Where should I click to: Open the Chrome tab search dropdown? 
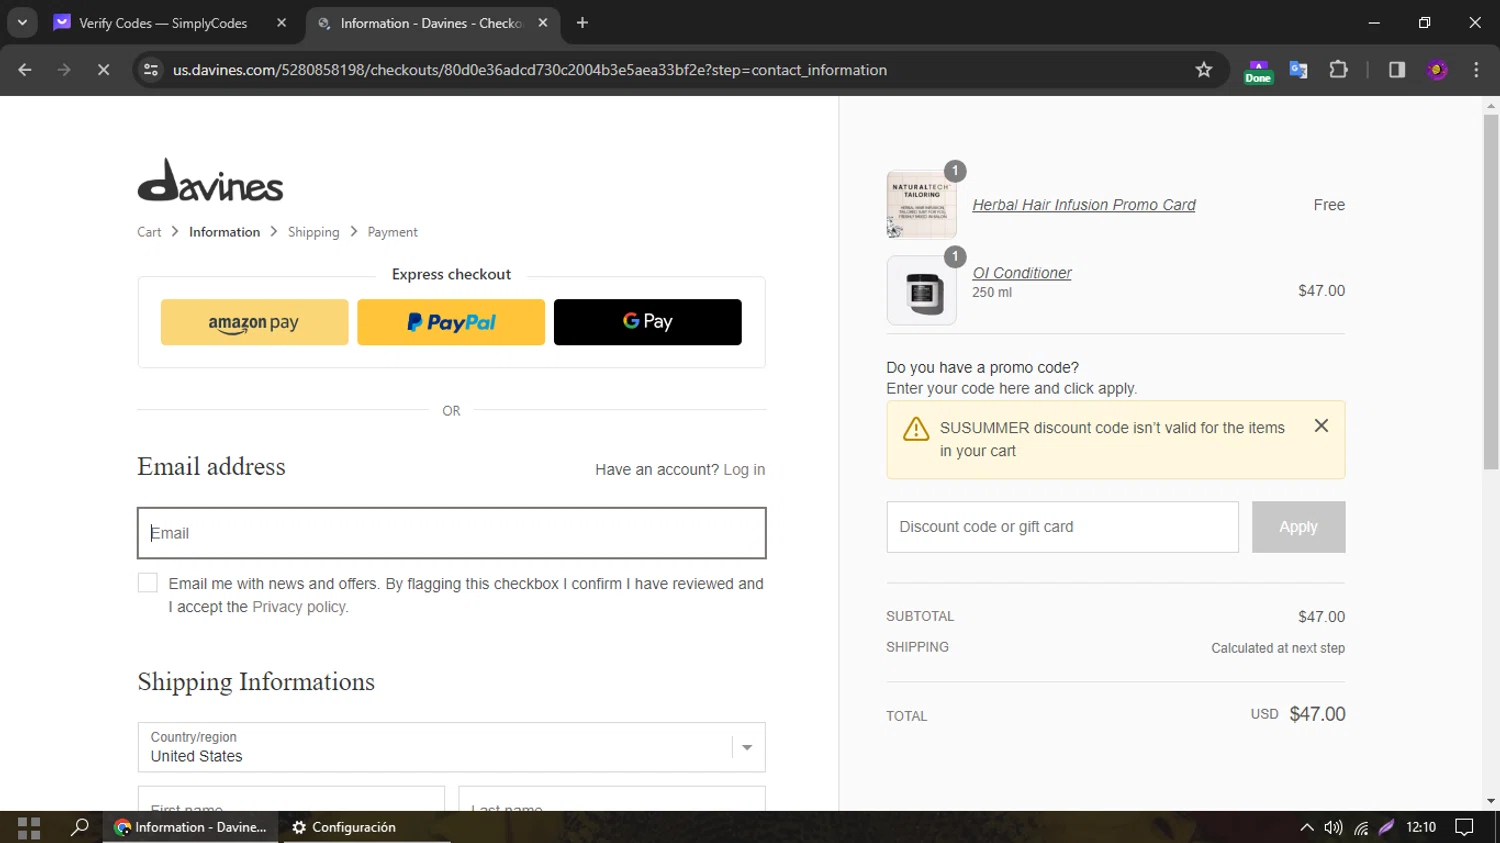22,22
